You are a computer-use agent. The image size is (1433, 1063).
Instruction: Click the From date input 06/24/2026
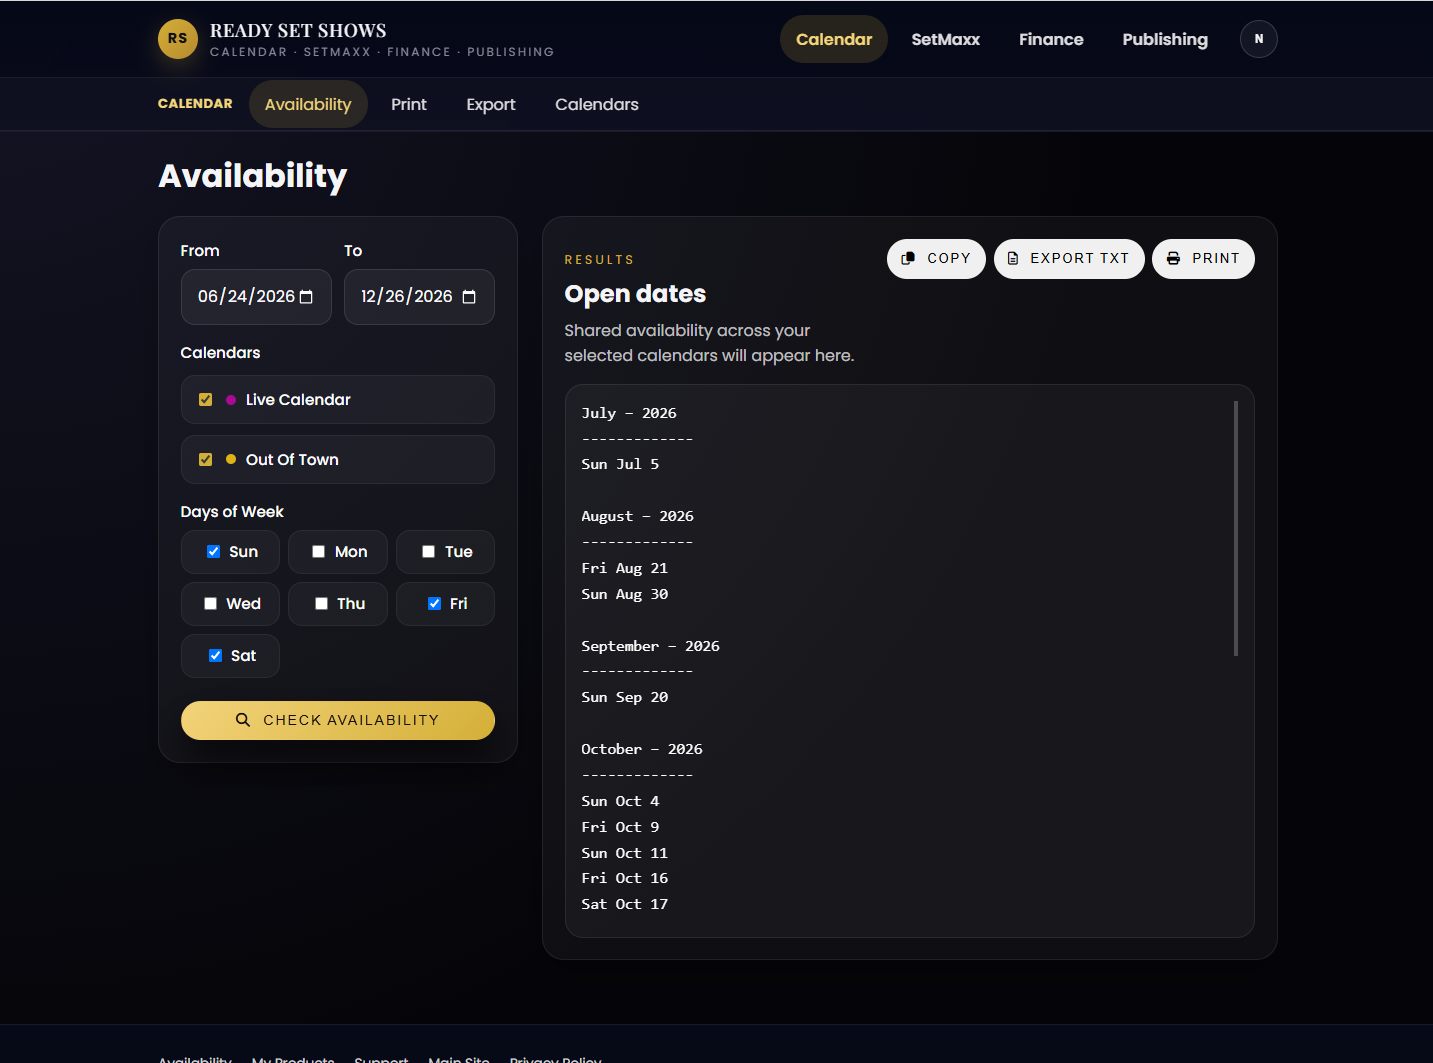[x=256, y=297]
